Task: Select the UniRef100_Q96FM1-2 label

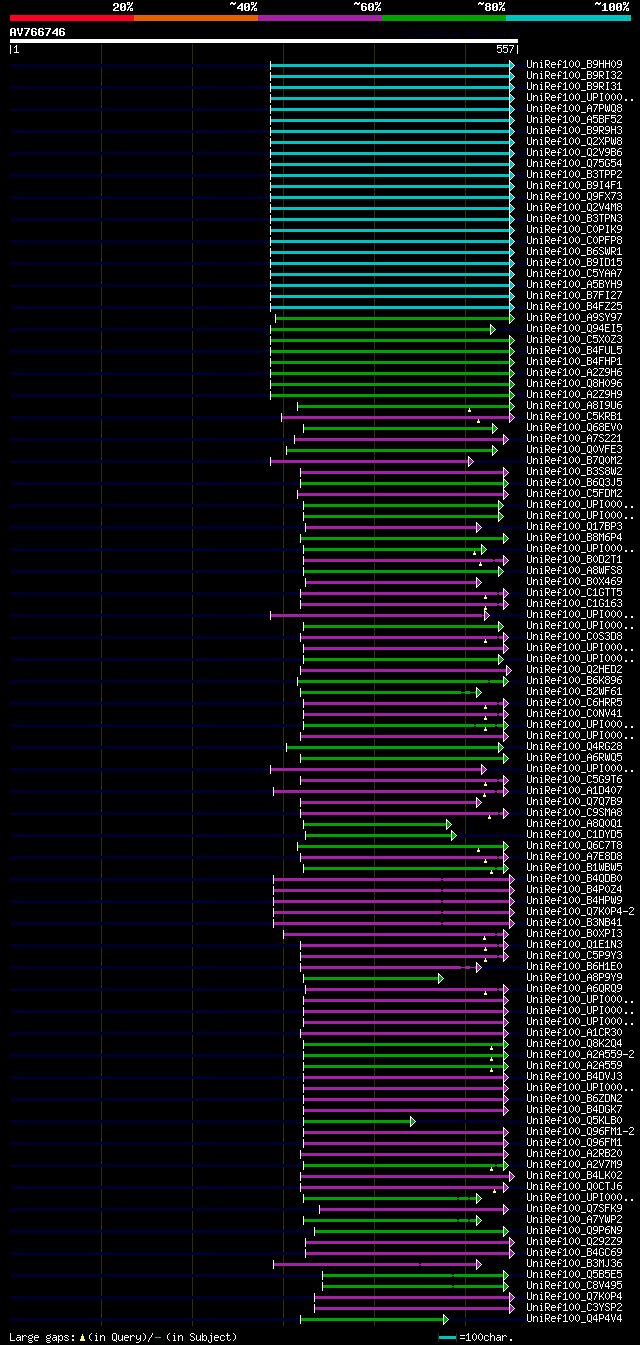Action: pyautogui.click(x=581, y=1132)
